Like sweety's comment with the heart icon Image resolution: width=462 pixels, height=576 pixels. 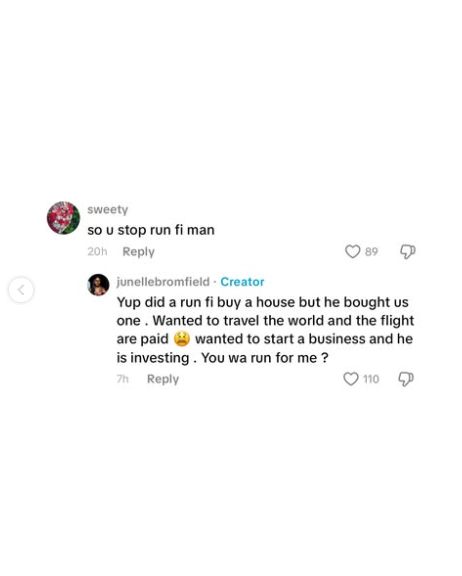tap(353, 252)
